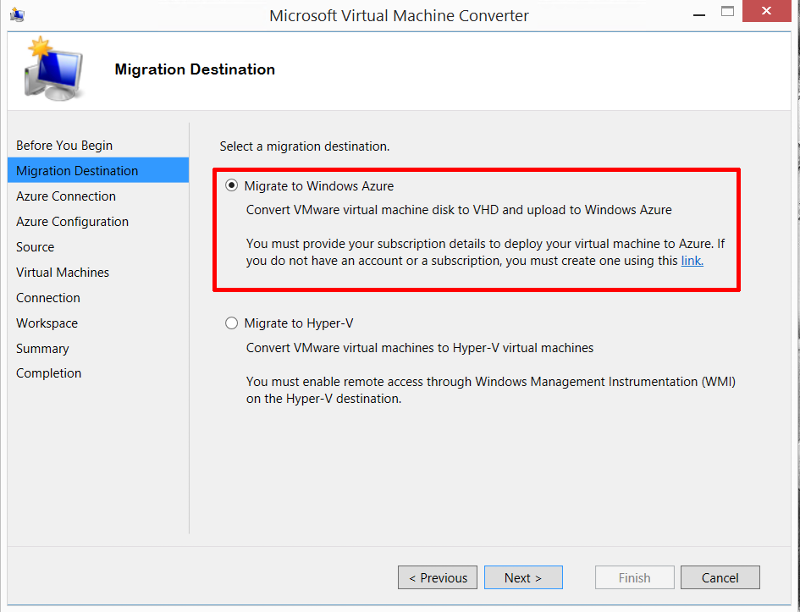
Task: Open the Source step
Action: coord(35,247)
